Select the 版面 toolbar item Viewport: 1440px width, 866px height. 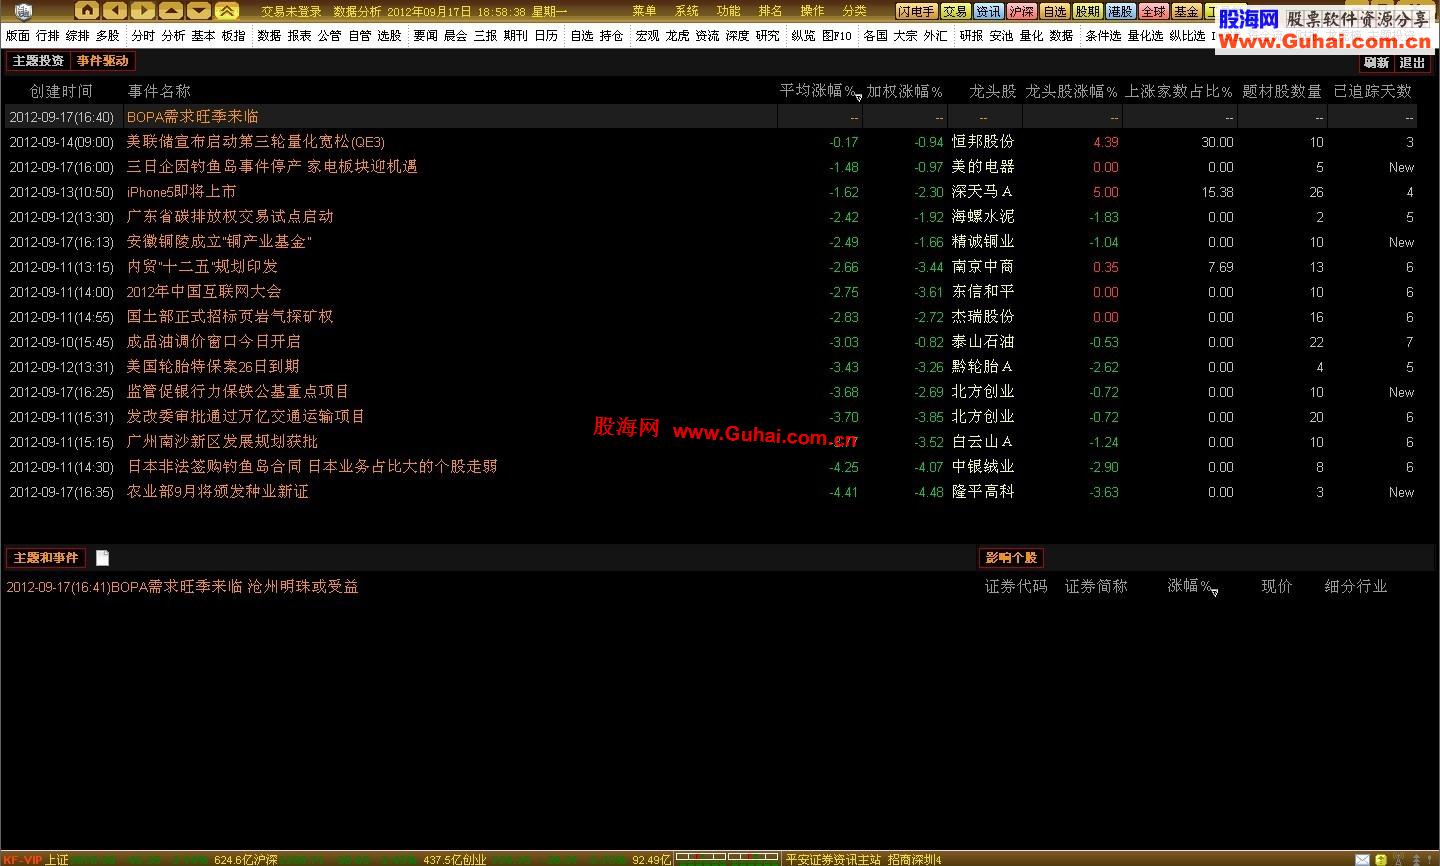(18, 36)
